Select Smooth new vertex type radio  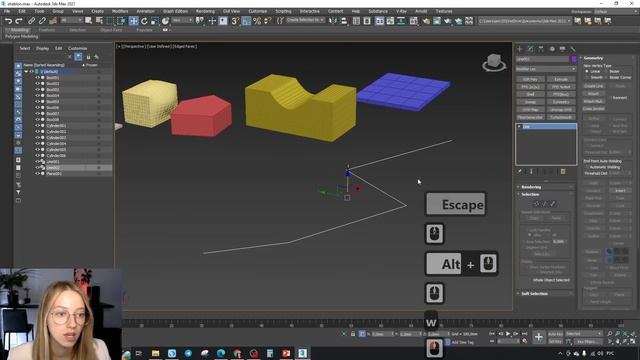coord(587,77)
